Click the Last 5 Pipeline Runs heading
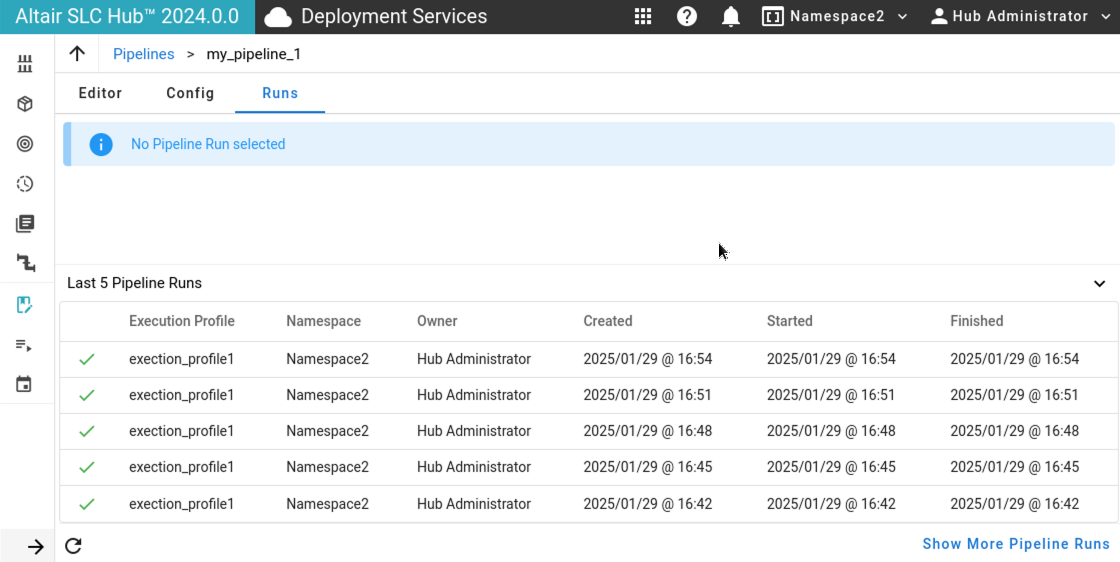Image resolution: width=1120 pixels, height=562 pixels. point(134,283)
